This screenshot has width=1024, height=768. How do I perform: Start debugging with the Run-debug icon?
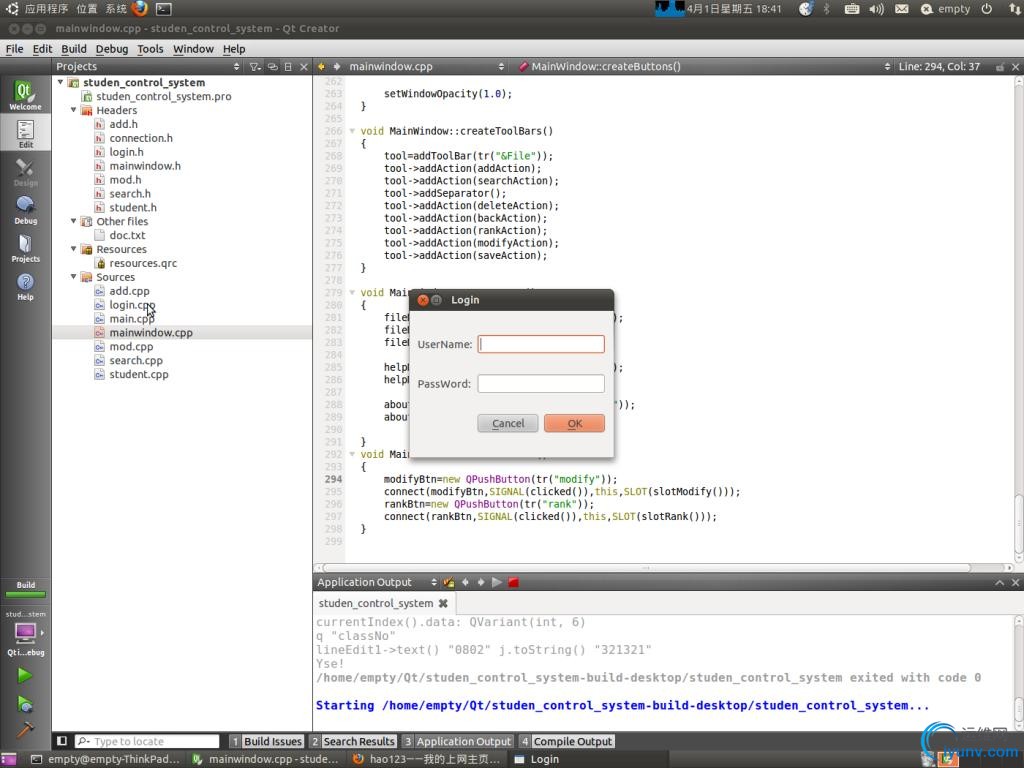click(25, 704)
